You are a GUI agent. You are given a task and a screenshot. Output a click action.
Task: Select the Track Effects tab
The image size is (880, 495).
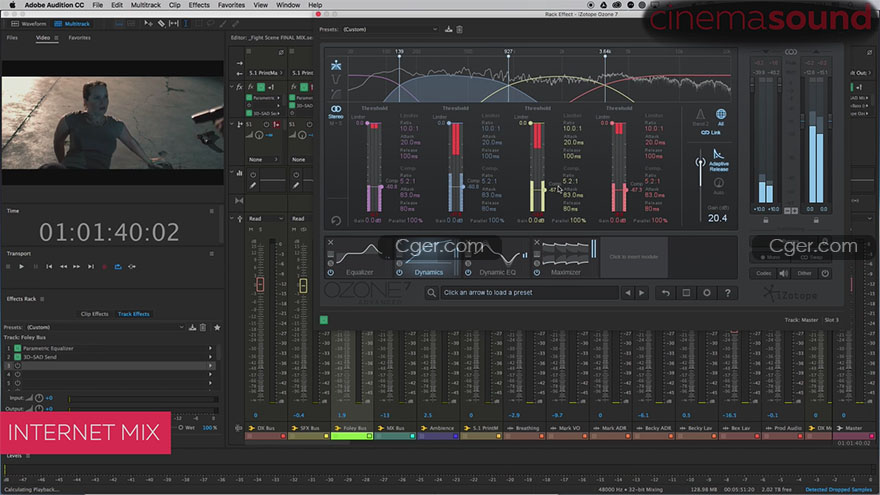pos(134,314)
